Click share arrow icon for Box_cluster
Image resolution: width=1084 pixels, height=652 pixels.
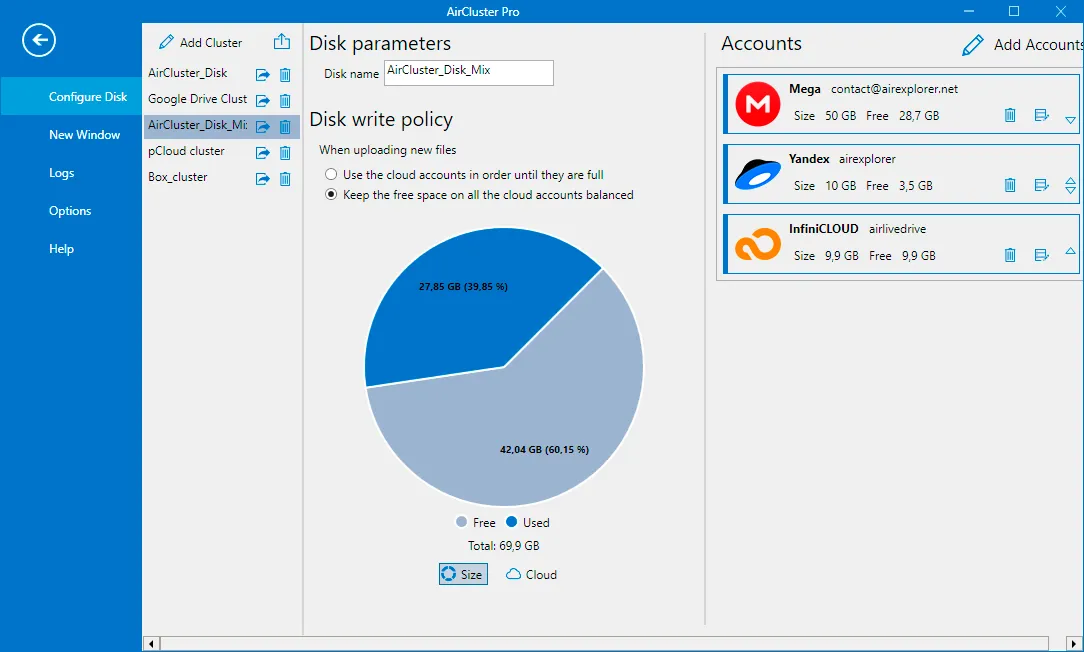263,179
